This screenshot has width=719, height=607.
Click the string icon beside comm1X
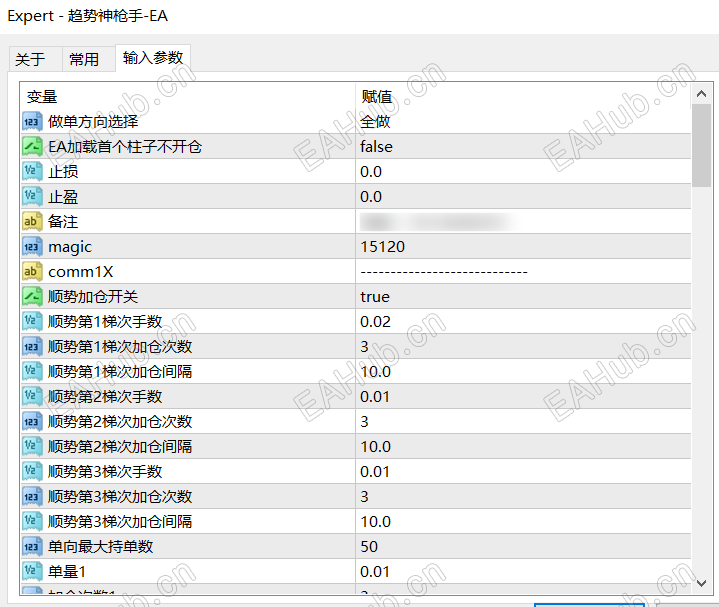(x=32, y=271)
